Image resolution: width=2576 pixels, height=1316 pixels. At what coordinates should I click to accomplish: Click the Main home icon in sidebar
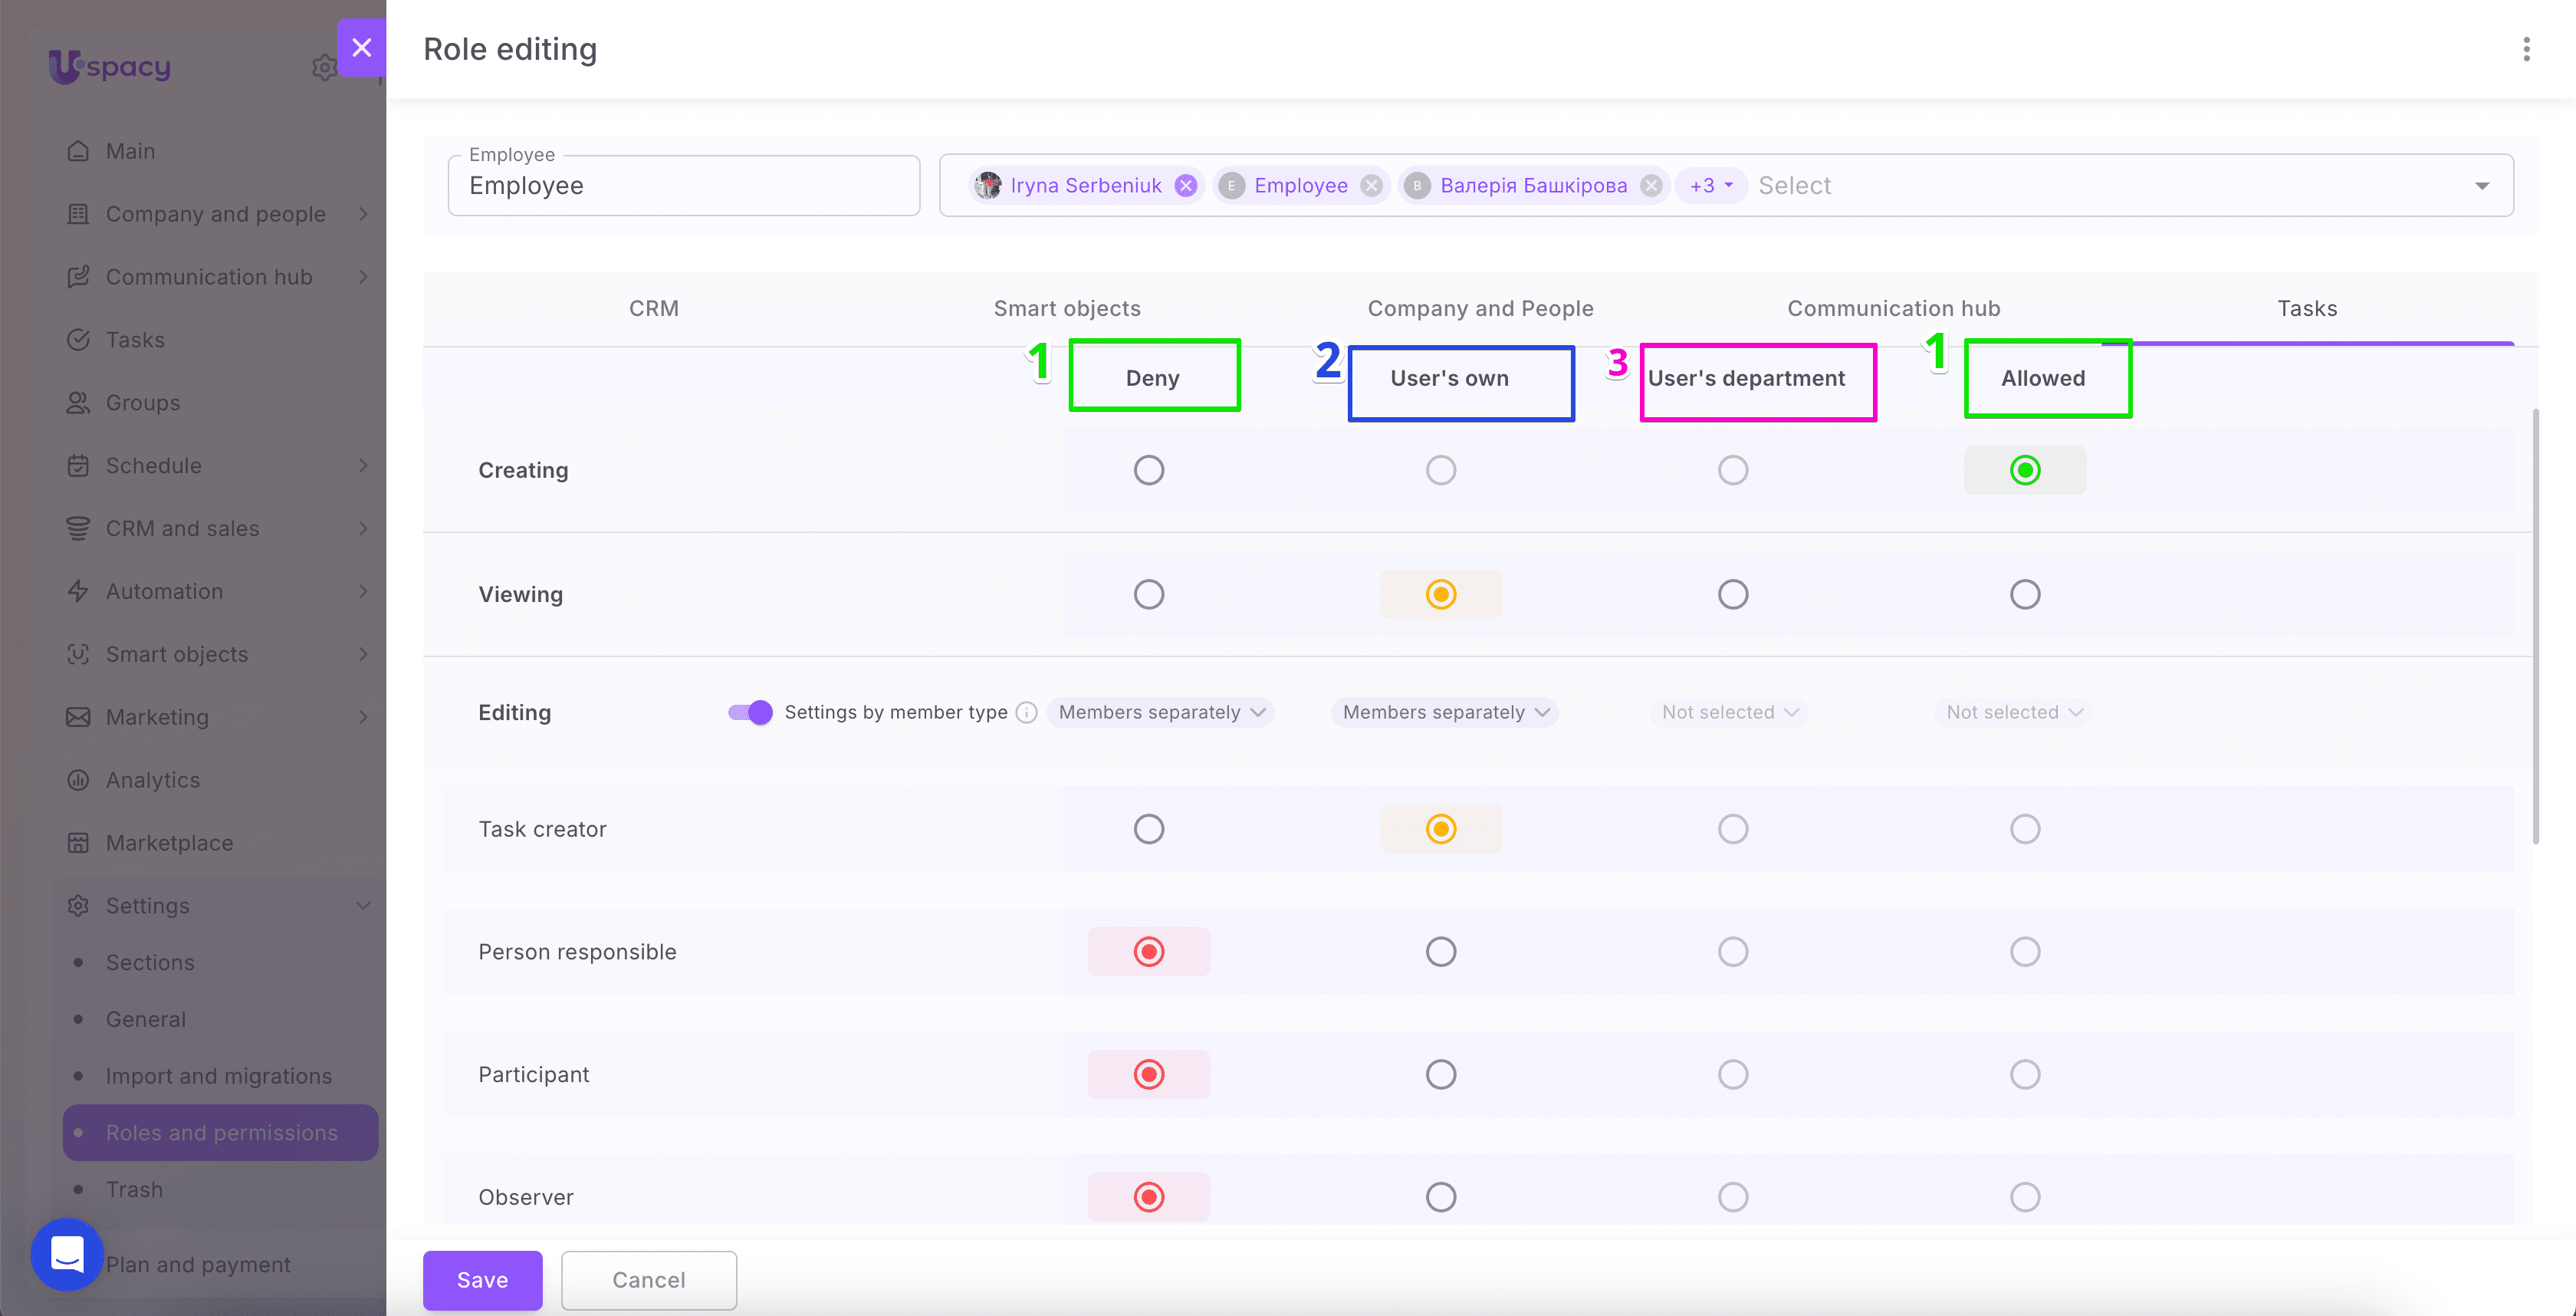tap(78, 151)
